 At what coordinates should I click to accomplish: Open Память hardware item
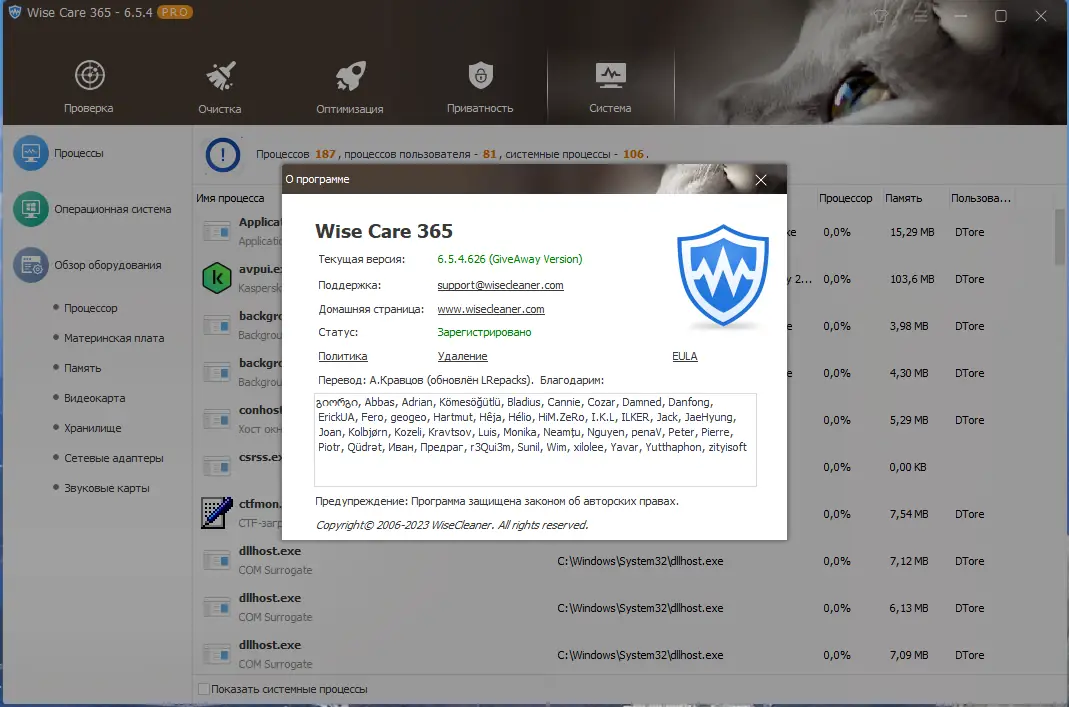pyautogui.click(x=82, y=368)
